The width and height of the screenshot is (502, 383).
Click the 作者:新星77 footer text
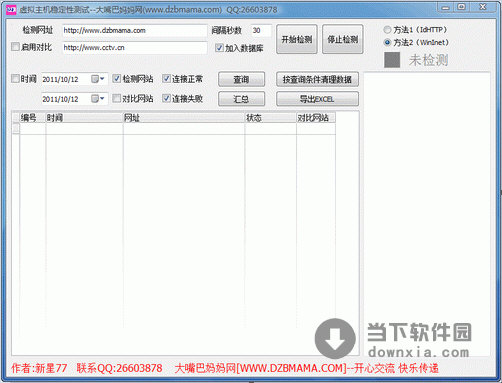[39, 368]
